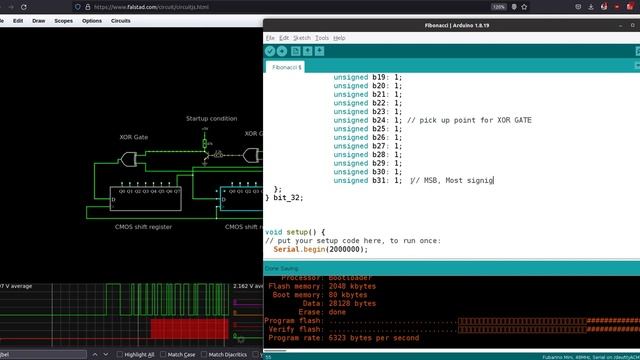Click 'Done Saving.' status message
Image resolution: width=640 pixels, height=360 pixels.
coord(282,268)
